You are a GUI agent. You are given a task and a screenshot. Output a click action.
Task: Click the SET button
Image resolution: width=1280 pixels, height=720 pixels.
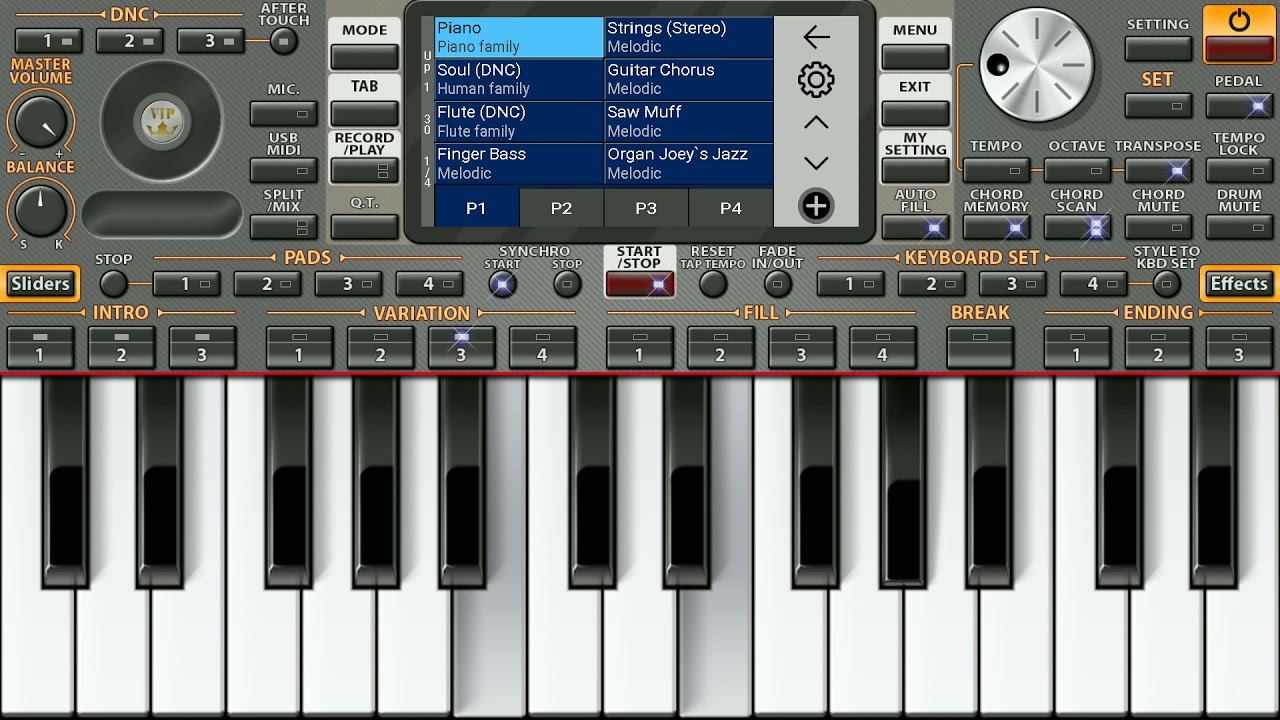(x=1158, y=106)
